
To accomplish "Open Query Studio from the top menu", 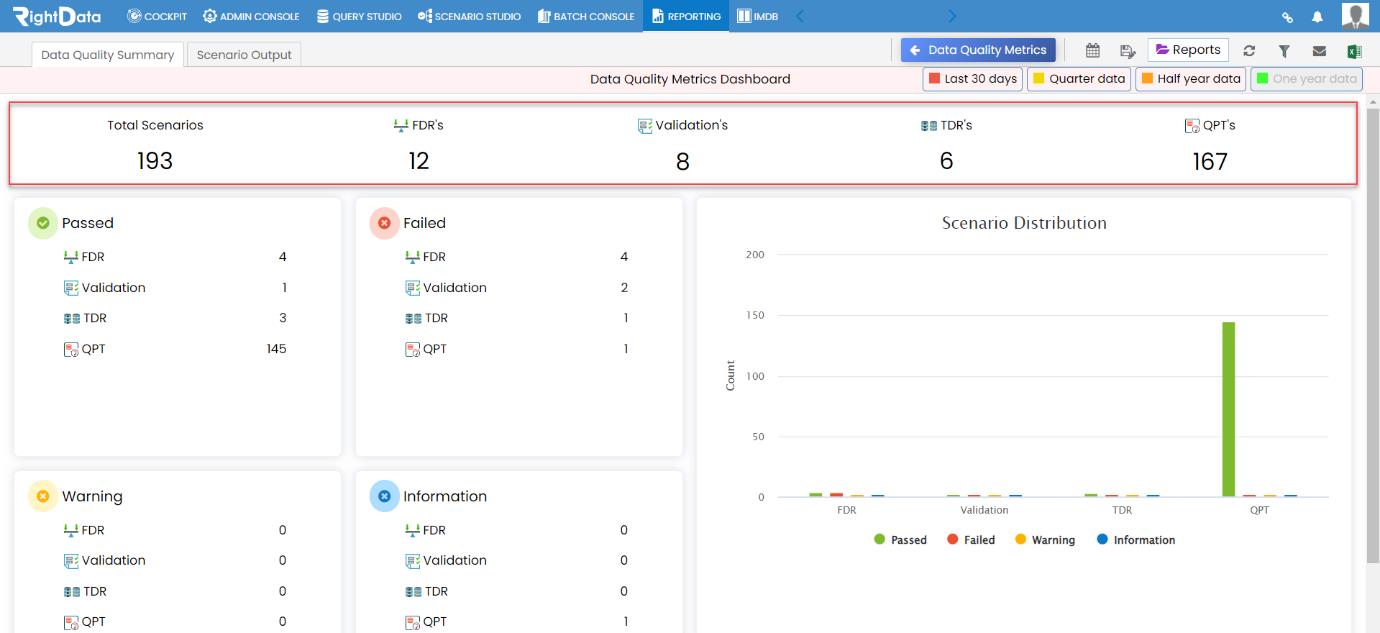I will point(359,16).
